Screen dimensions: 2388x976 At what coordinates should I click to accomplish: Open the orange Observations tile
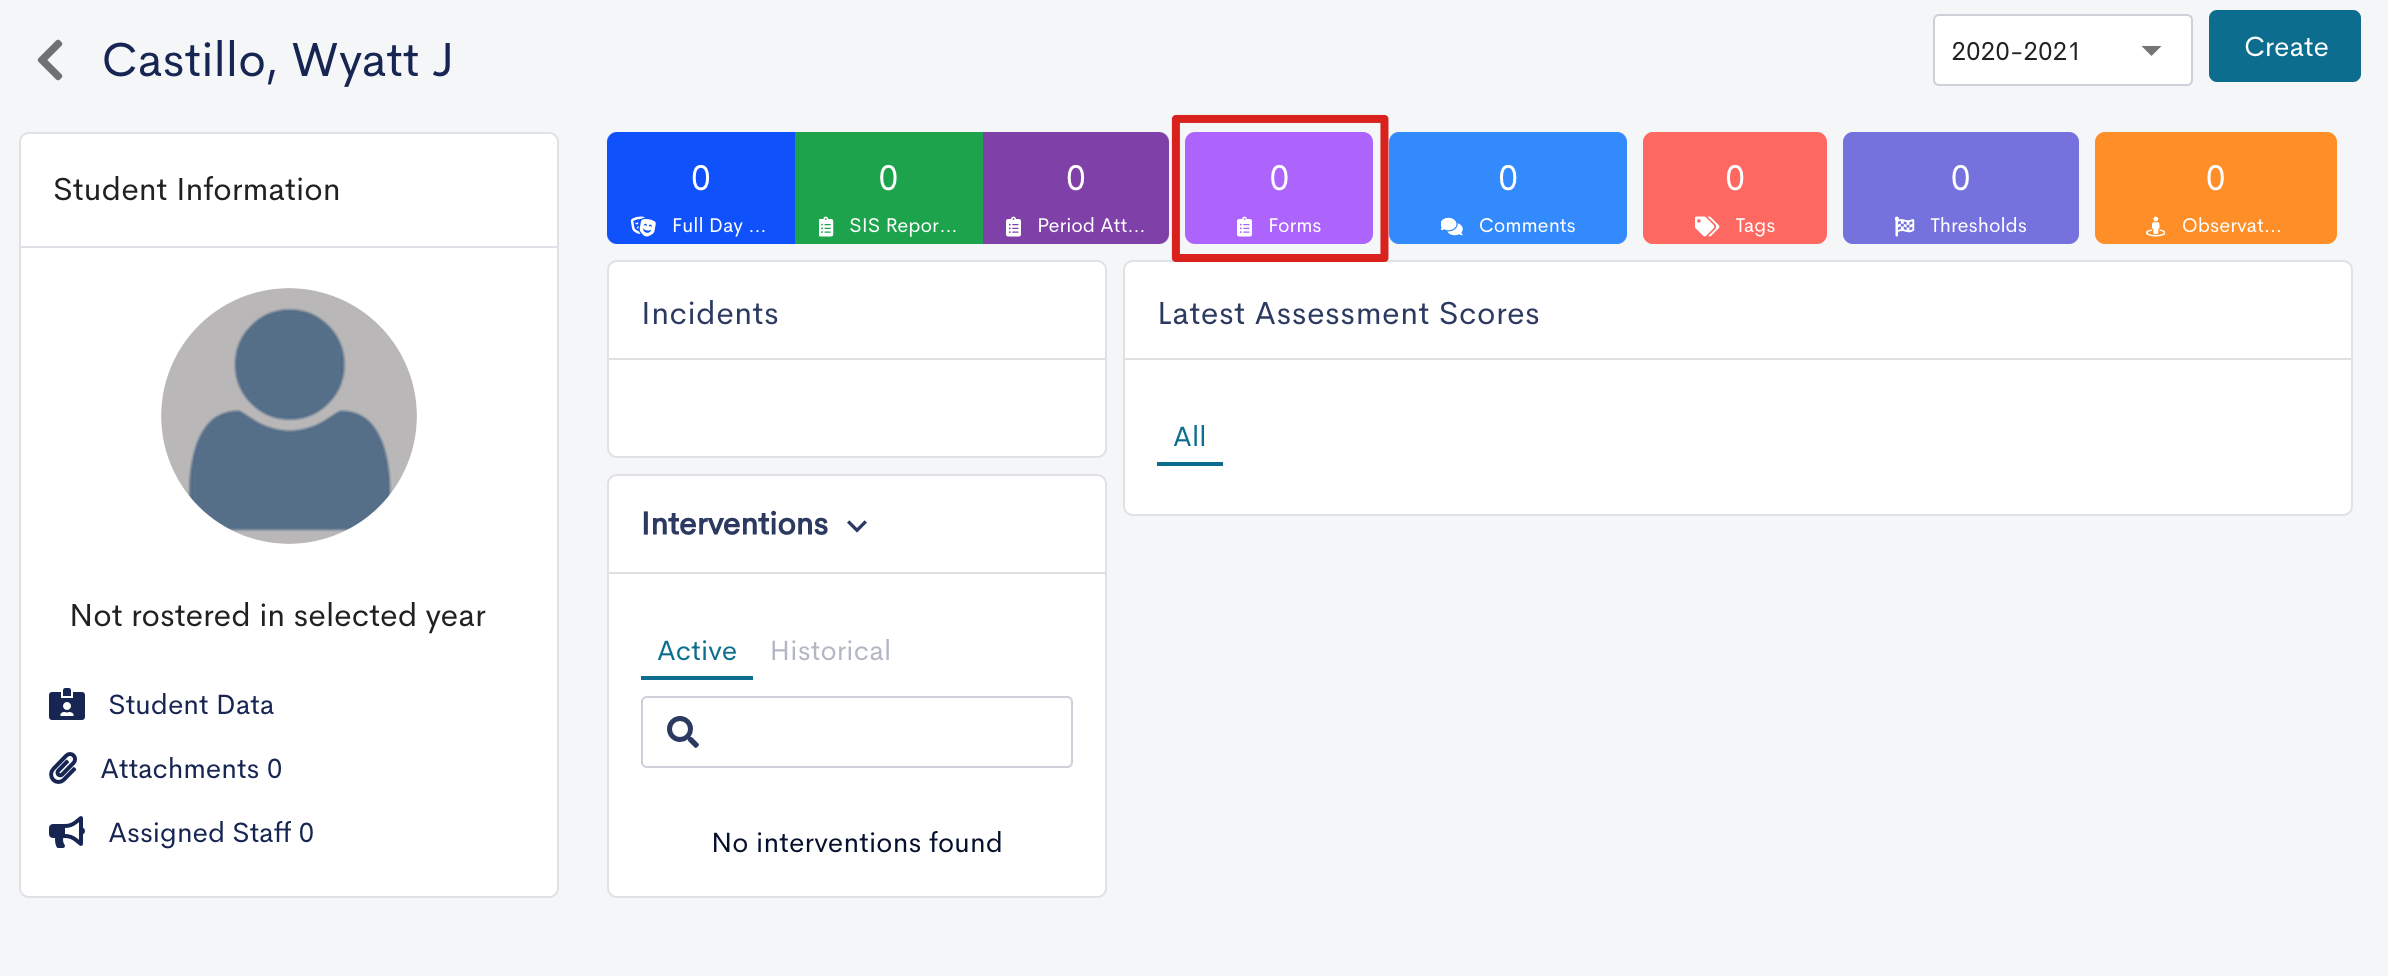[x=2216, y=188]
